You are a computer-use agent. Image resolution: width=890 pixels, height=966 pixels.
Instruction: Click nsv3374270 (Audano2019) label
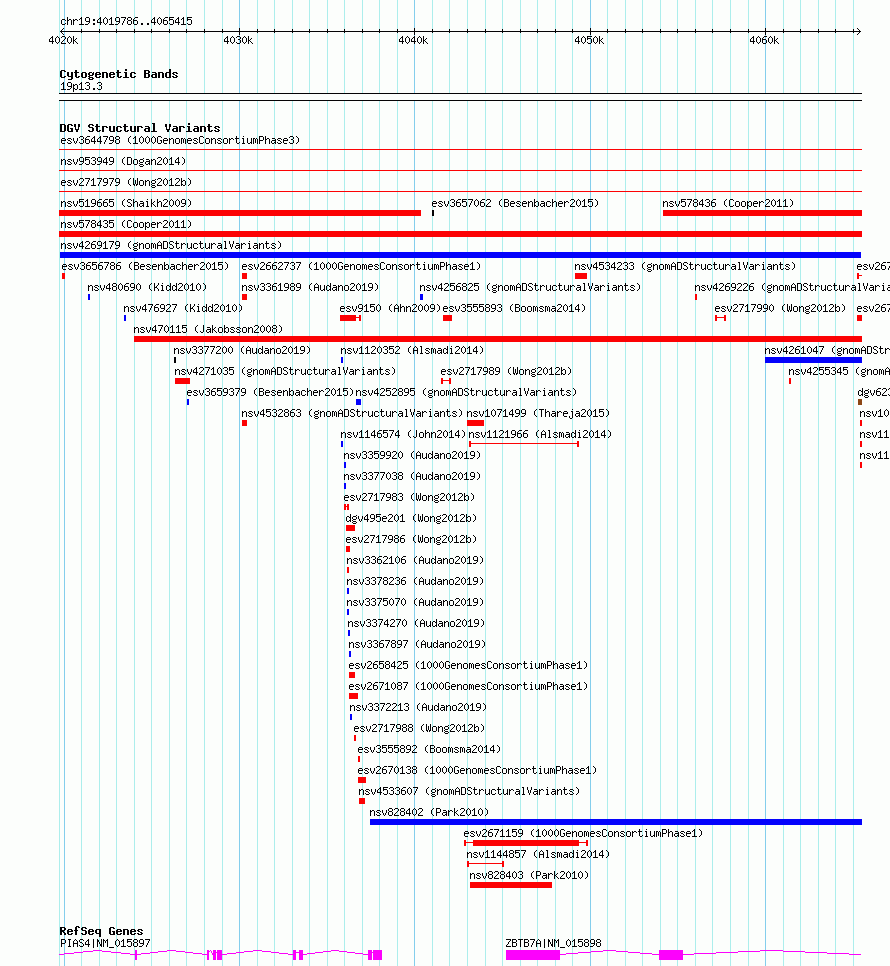click(x=416, y=622)
